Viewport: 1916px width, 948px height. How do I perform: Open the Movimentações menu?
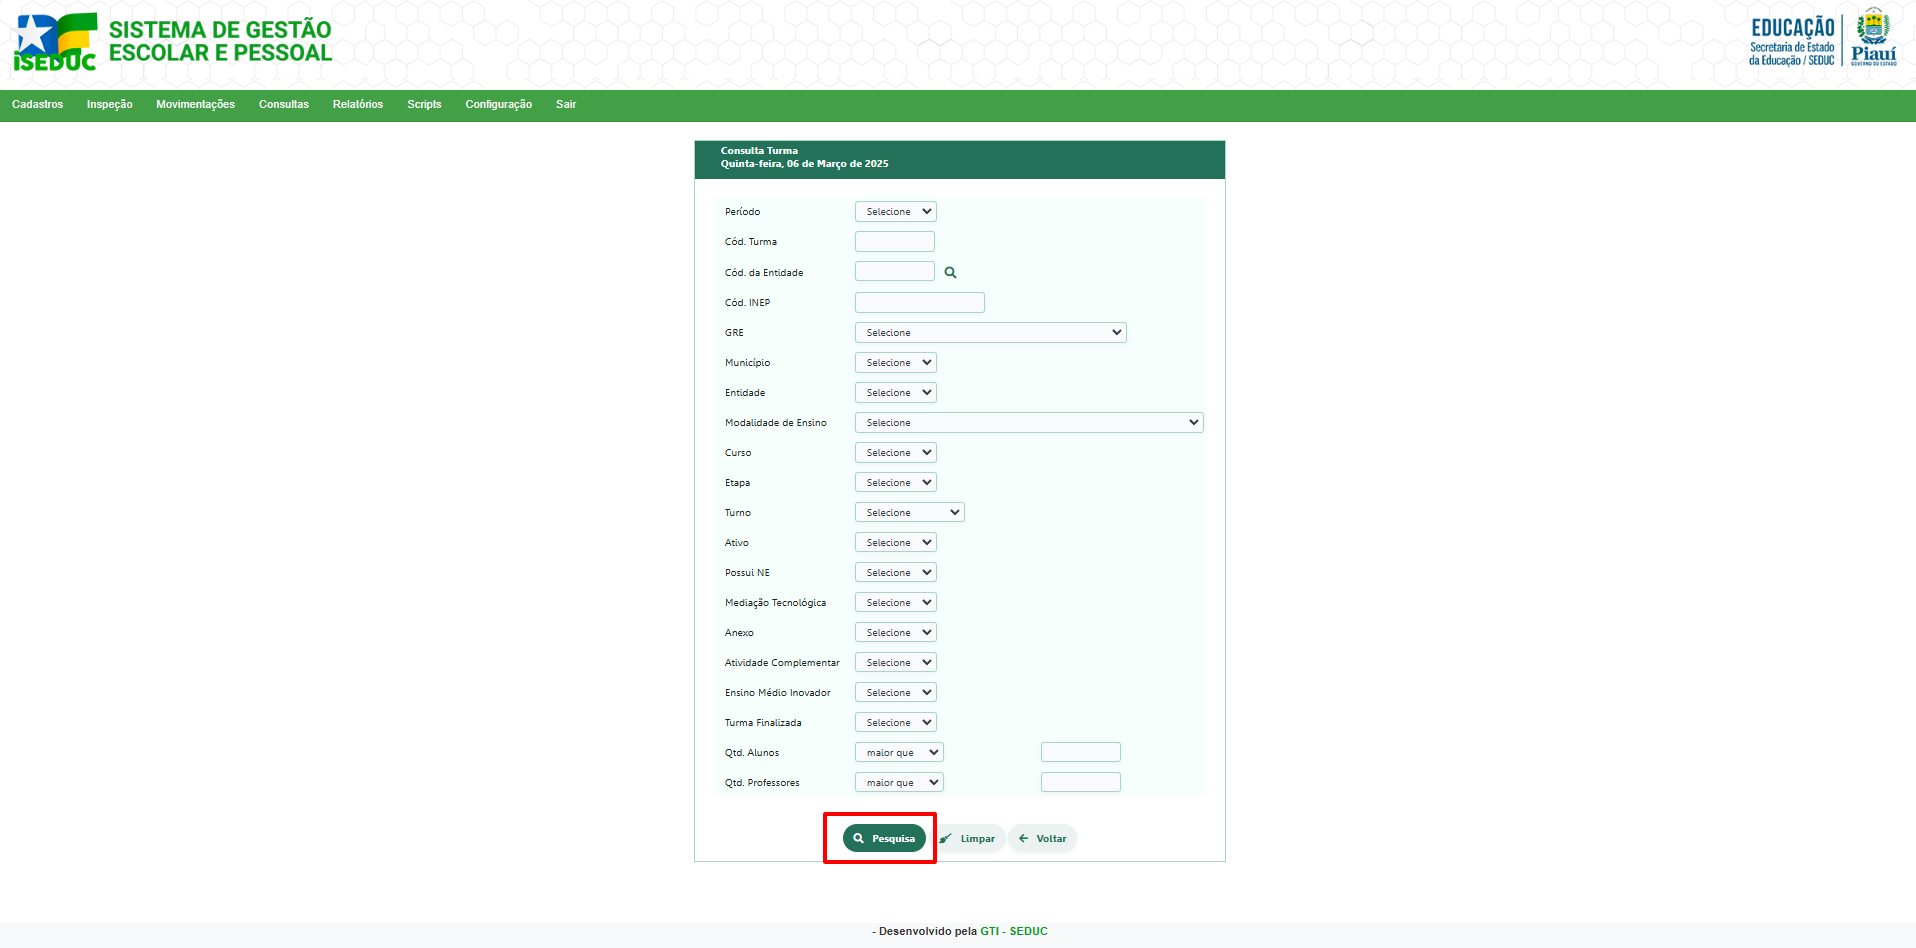[195, 105]
